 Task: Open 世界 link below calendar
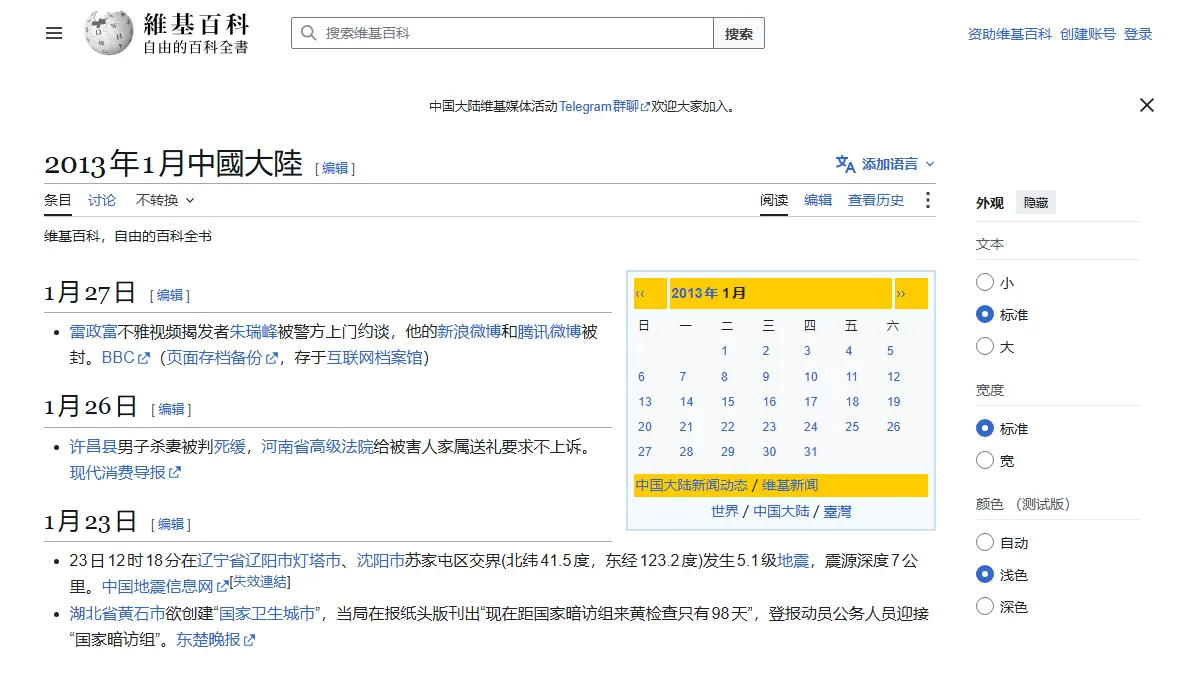click(x=725, y=512)
